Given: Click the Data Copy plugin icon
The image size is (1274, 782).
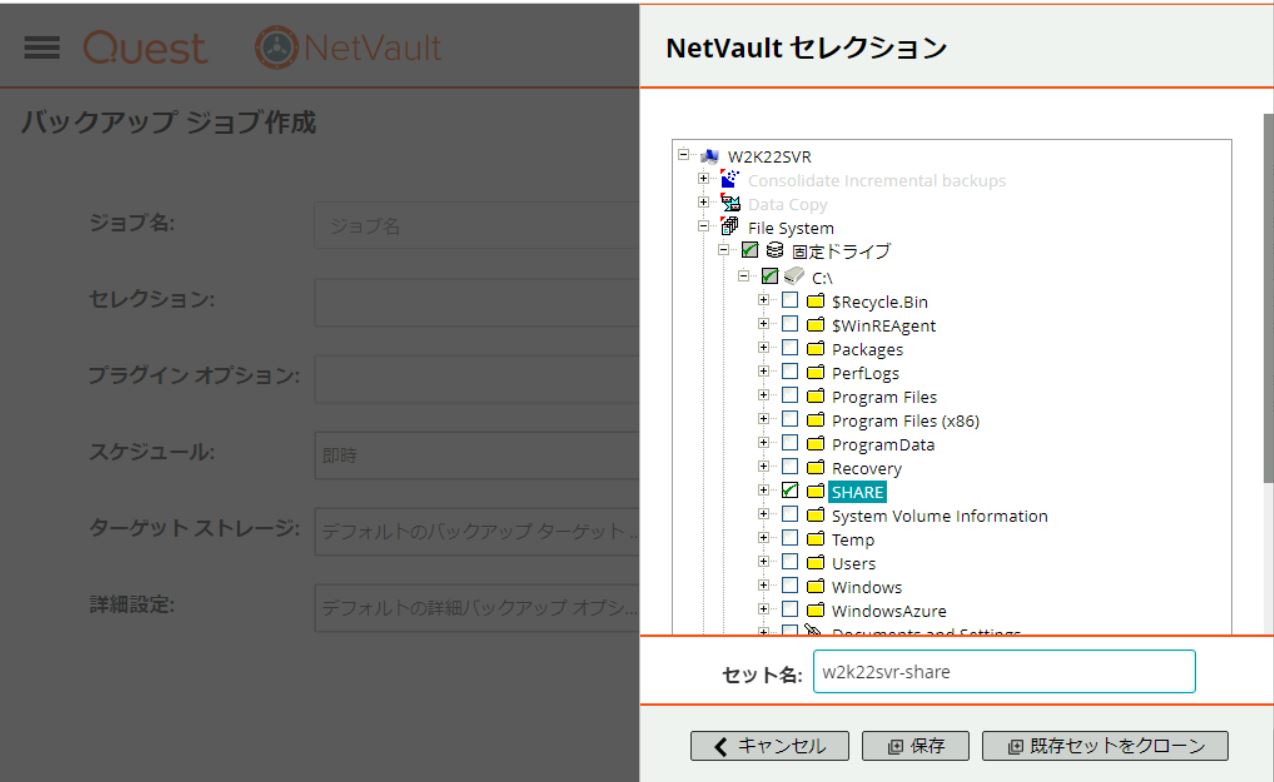Looking at the screenshot, I should point(731,204).
